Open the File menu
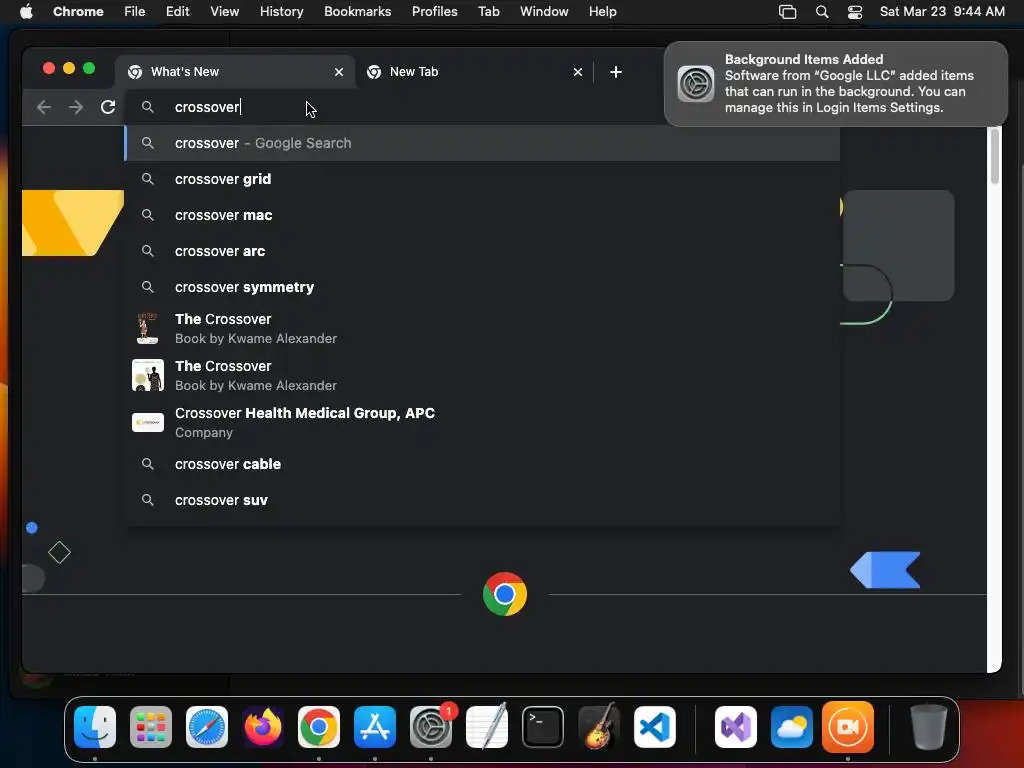Image resolution: width=1024 pixels, height=768 pixels. (x=135, y=12)
